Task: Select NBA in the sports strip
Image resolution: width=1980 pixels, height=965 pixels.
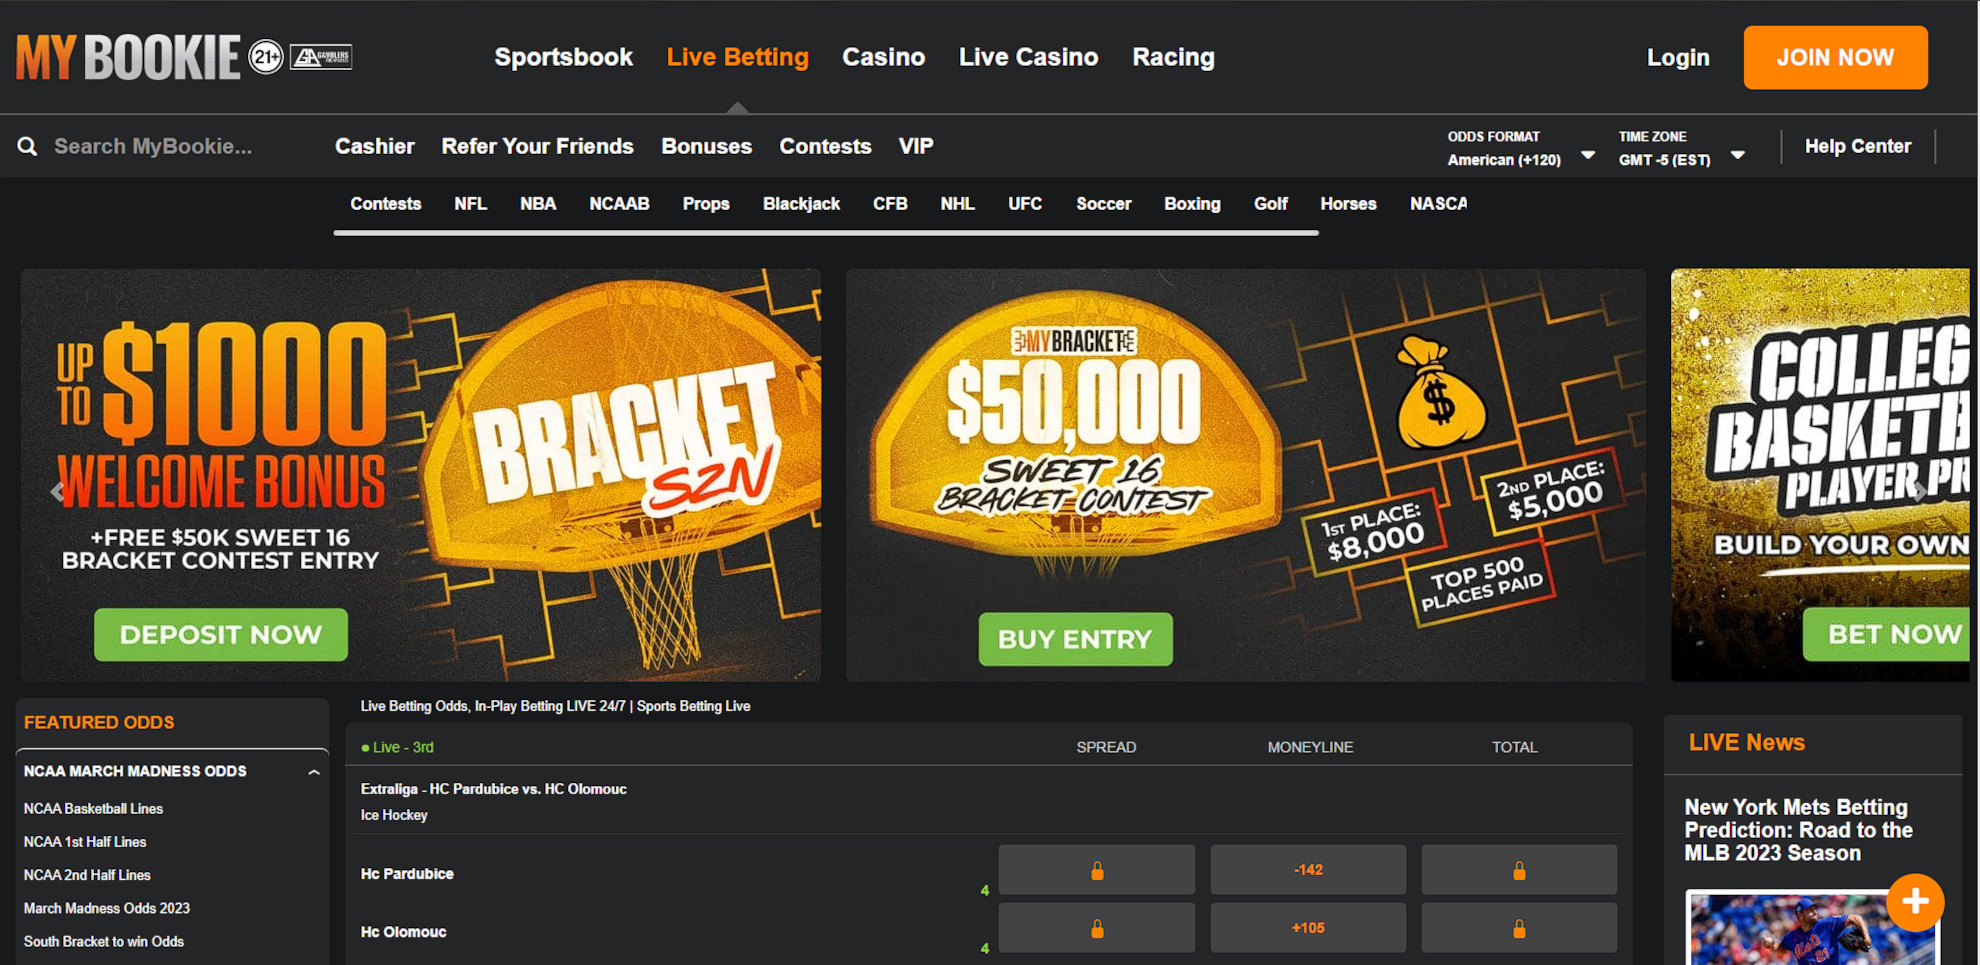Action: [x=537, y=204]
